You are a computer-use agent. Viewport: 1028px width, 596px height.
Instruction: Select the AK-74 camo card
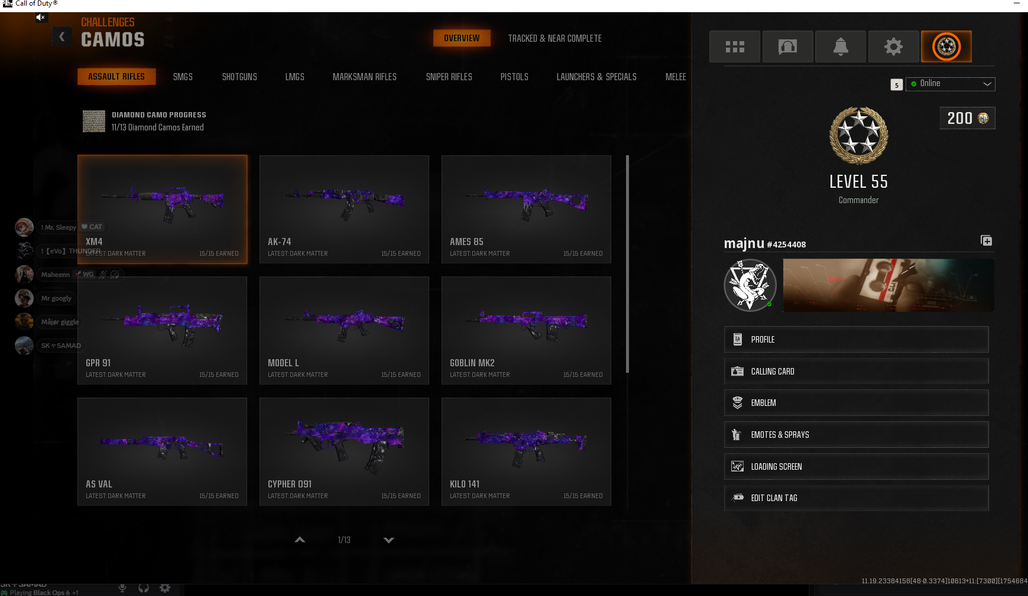pyautogui.click(x=344, y=209)
